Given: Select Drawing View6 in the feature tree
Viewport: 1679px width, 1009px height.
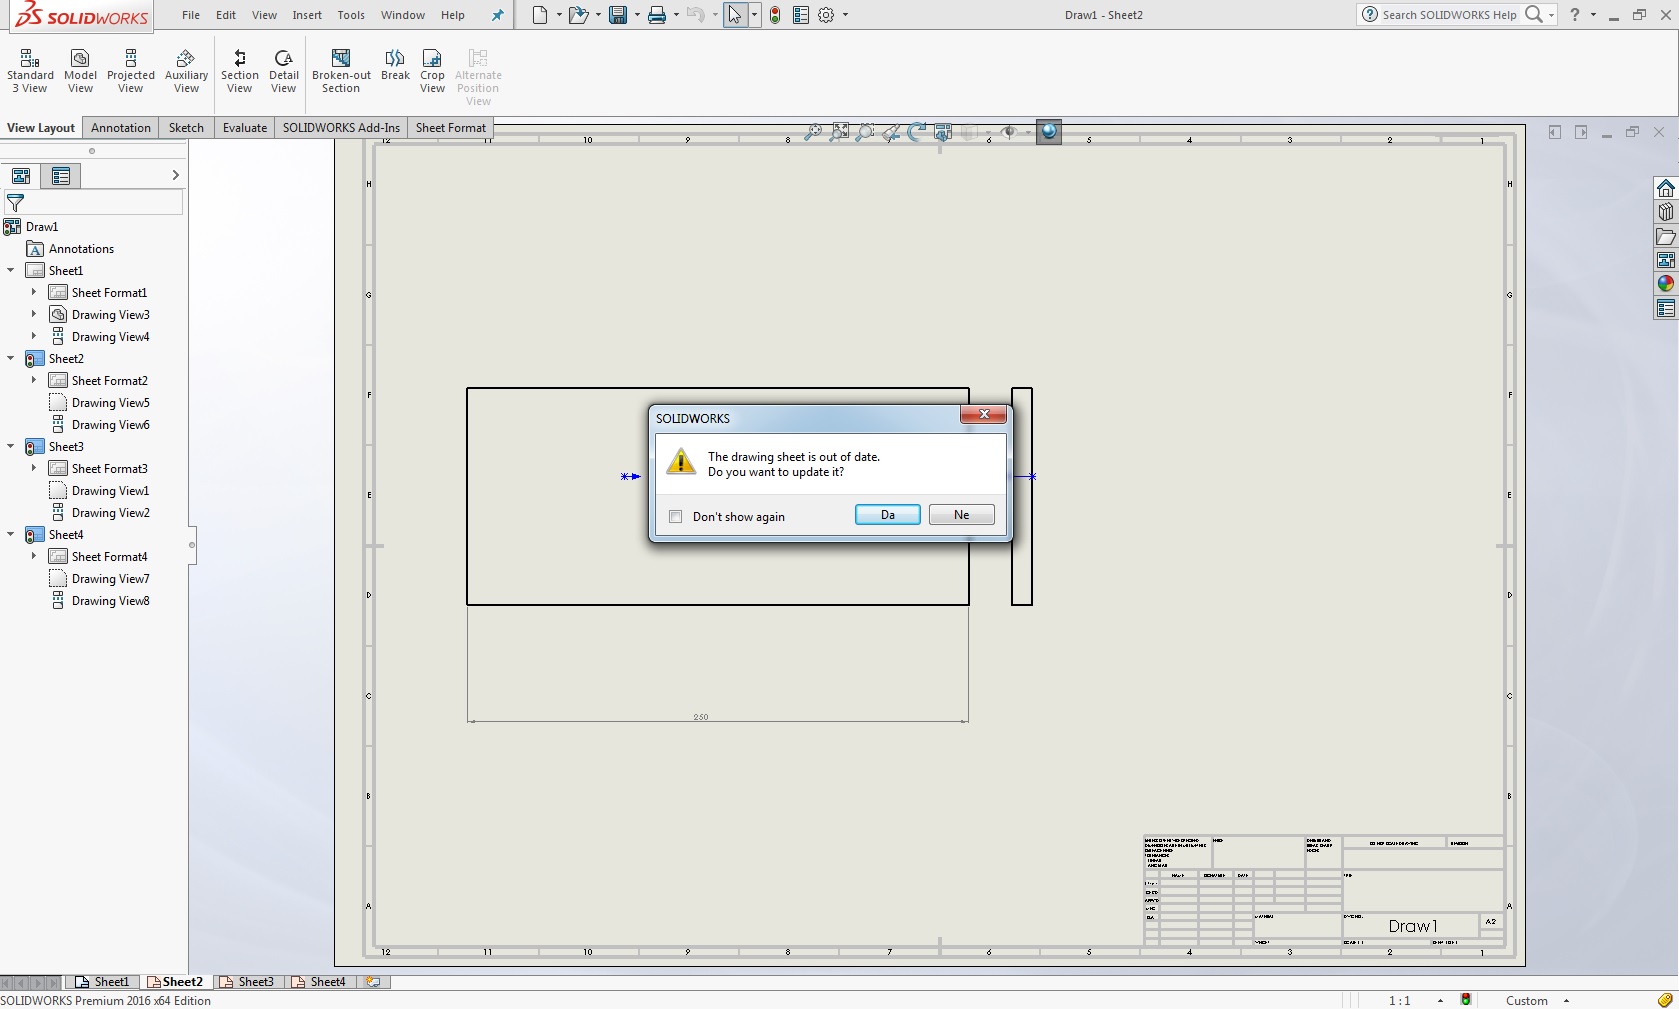Looking at the screenshot, I should [x=110, y=425].
